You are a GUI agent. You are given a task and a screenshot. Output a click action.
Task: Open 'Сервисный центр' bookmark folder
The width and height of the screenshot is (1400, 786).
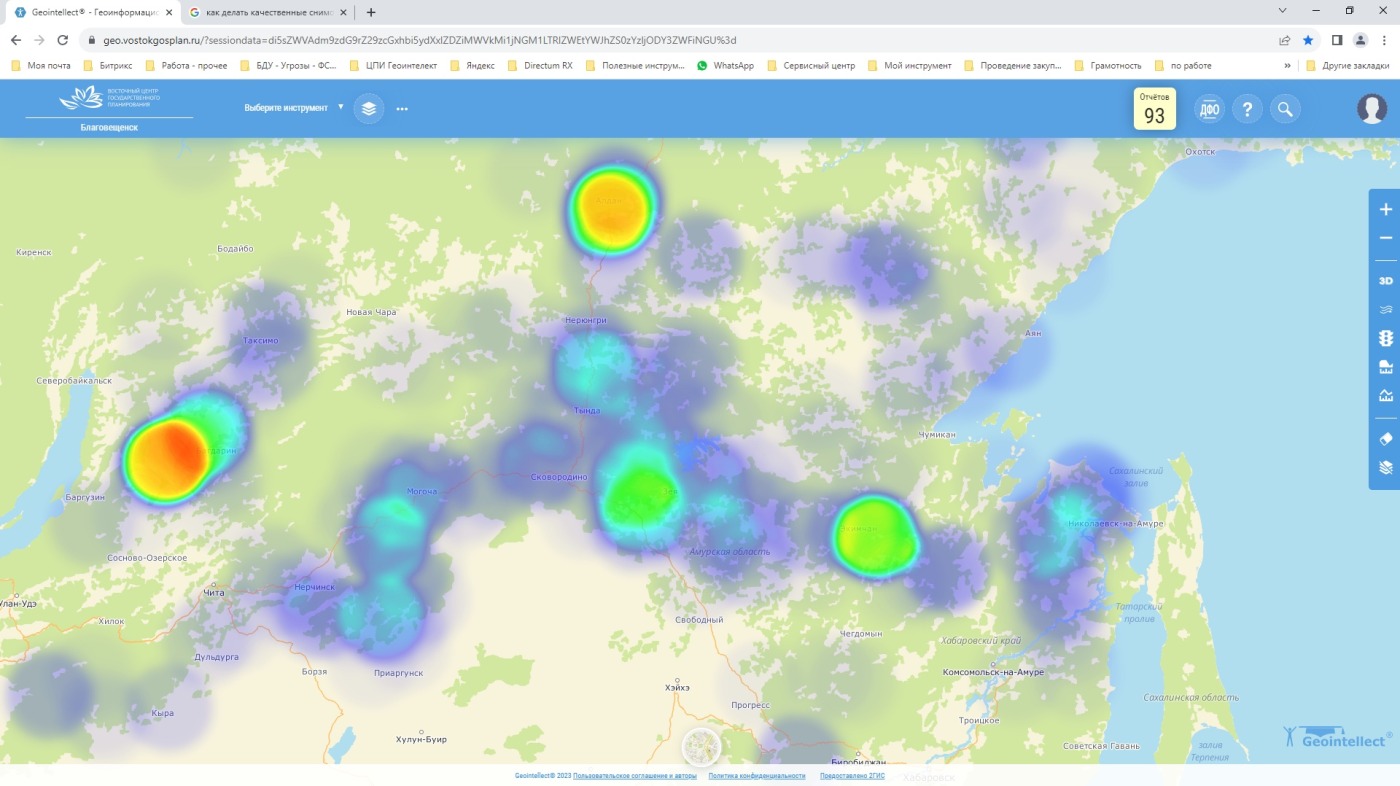click(x=811, y=66)
